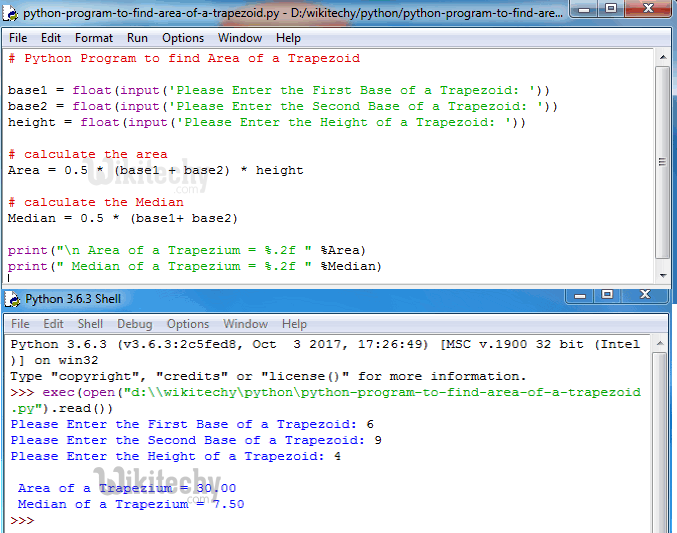The image size is (677, 533).
Task: Click the print line ending with '%Median)'
Action: coord(195,266)
